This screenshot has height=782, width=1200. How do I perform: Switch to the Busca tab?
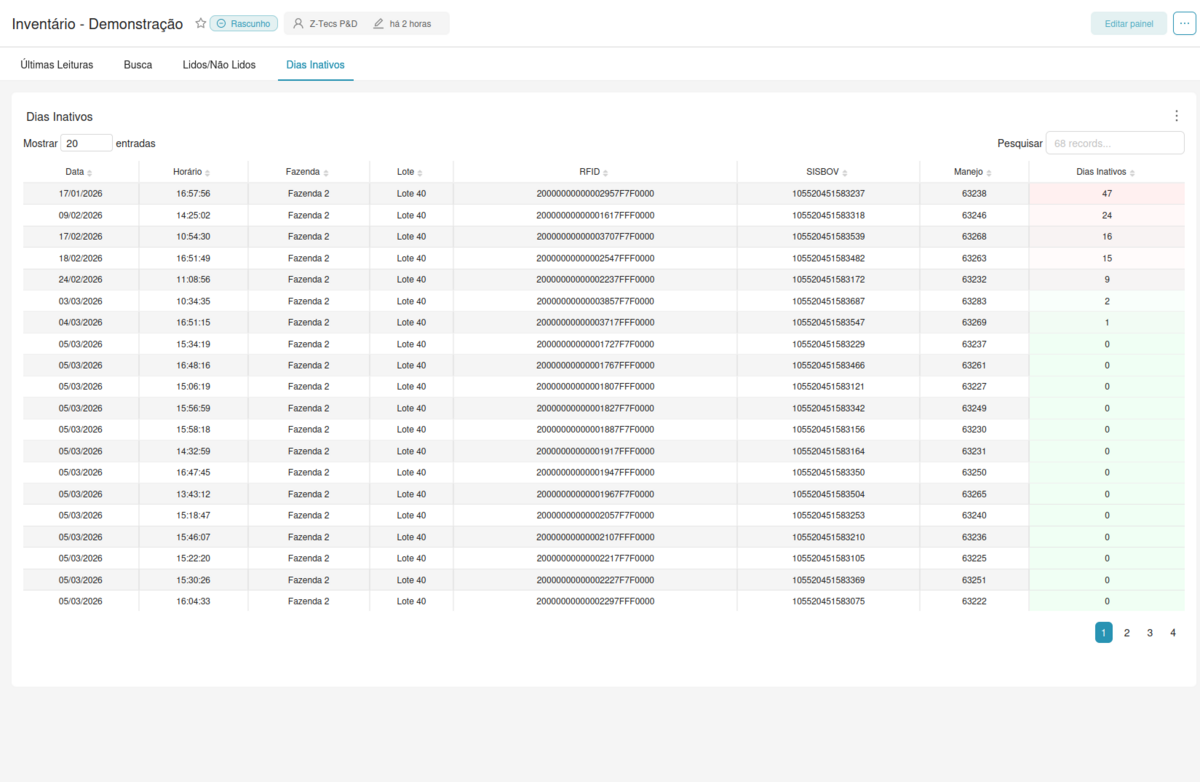coord(137,64)
